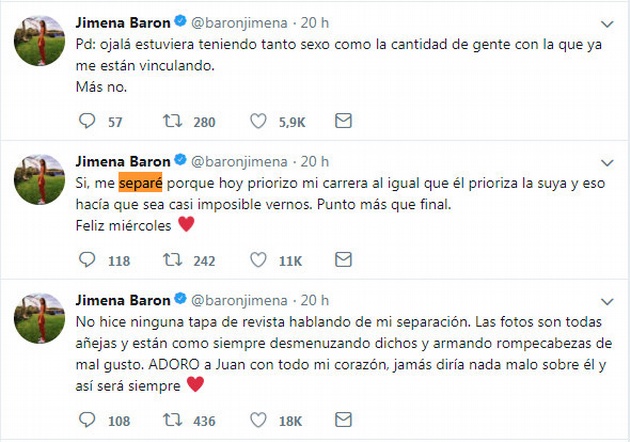Send the 'ADORO a Juan' tweet by message

point(343,421)
